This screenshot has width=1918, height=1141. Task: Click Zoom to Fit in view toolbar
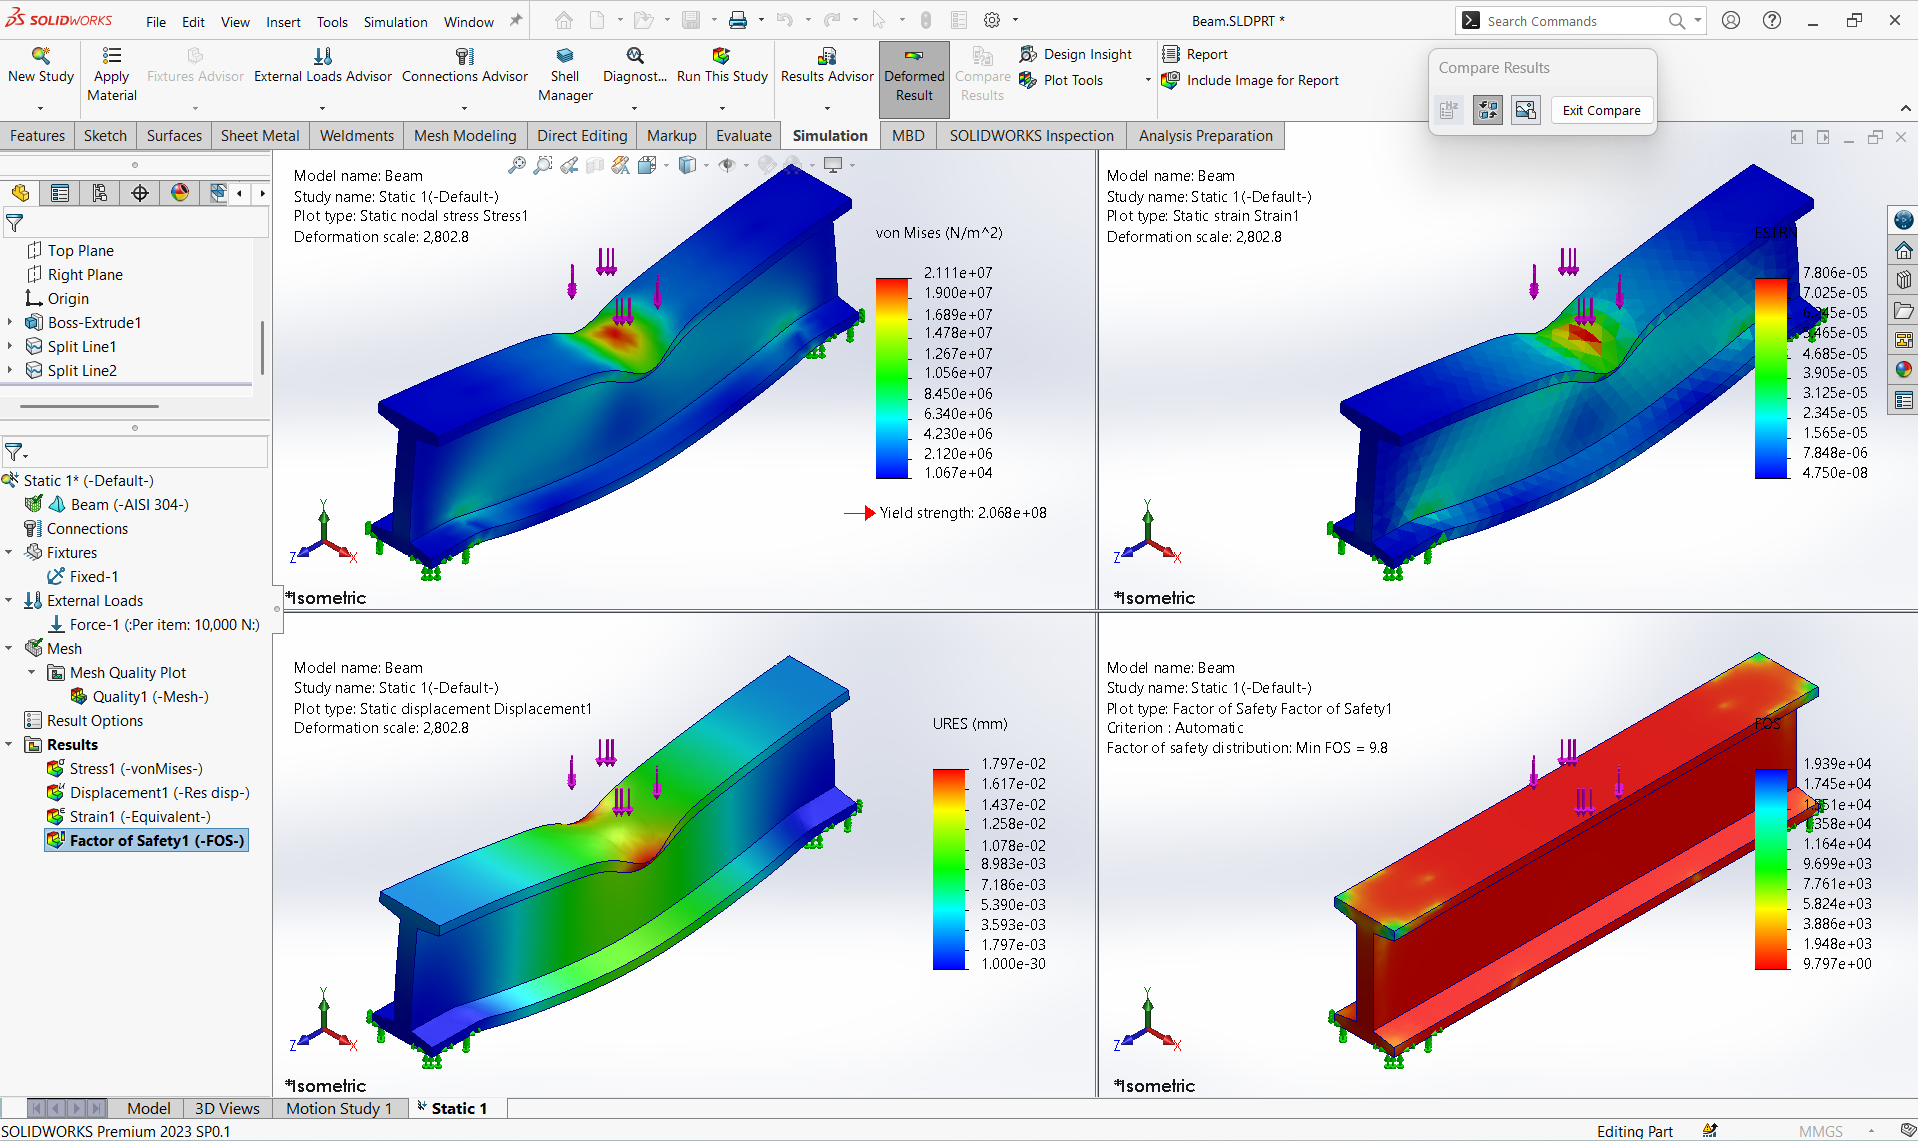516,165
